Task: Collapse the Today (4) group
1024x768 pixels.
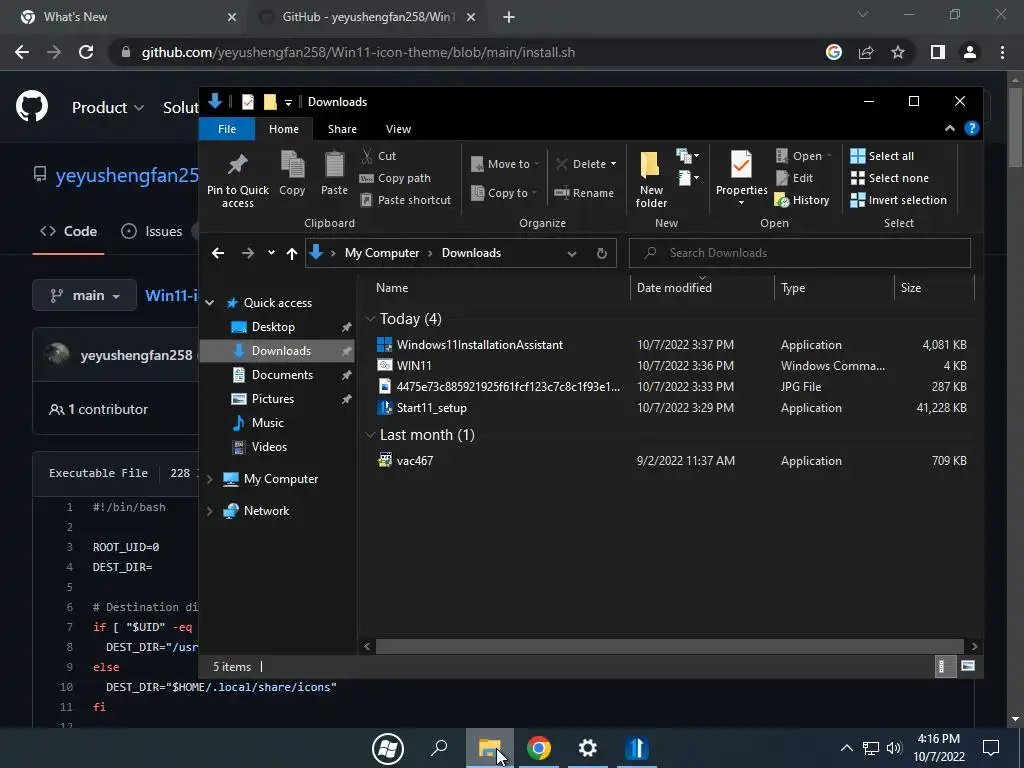Action: [370, 319]
